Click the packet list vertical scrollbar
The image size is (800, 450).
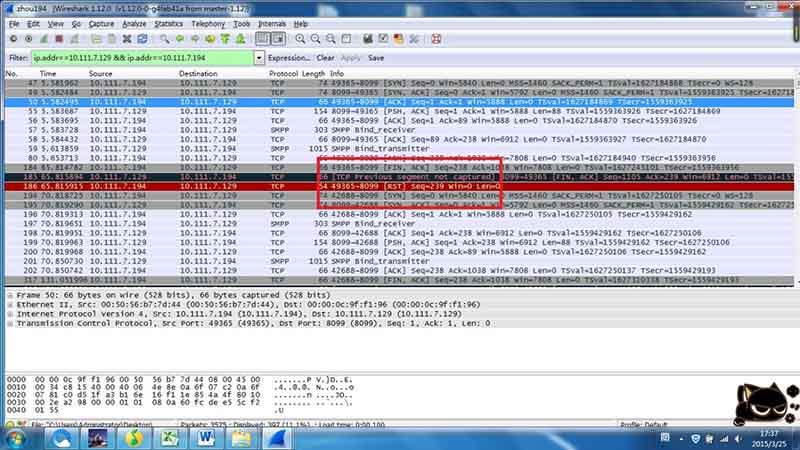(797, 179)
